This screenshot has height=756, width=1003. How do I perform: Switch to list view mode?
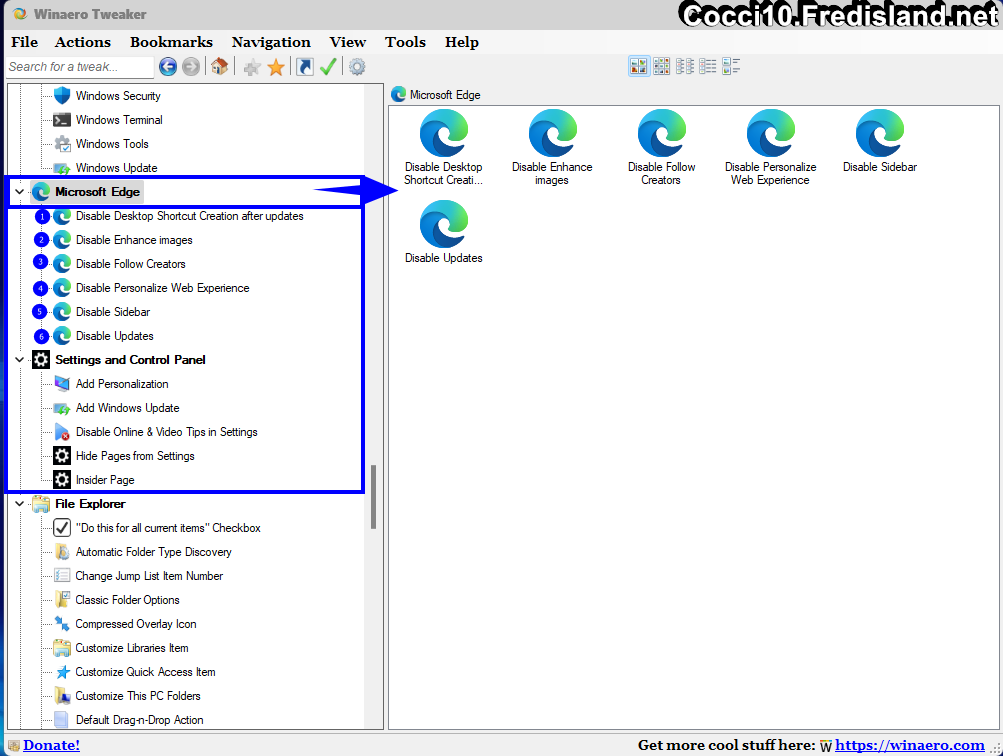point(707,66)
